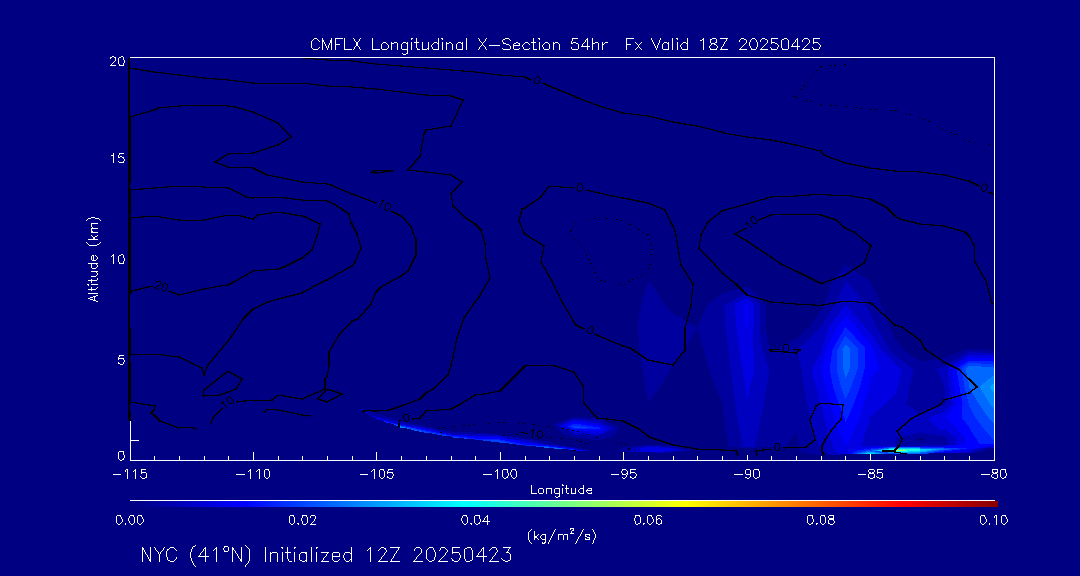Click the color bar value 0.10
This screenshot has width=1080, height=576.
coord(993,520)
